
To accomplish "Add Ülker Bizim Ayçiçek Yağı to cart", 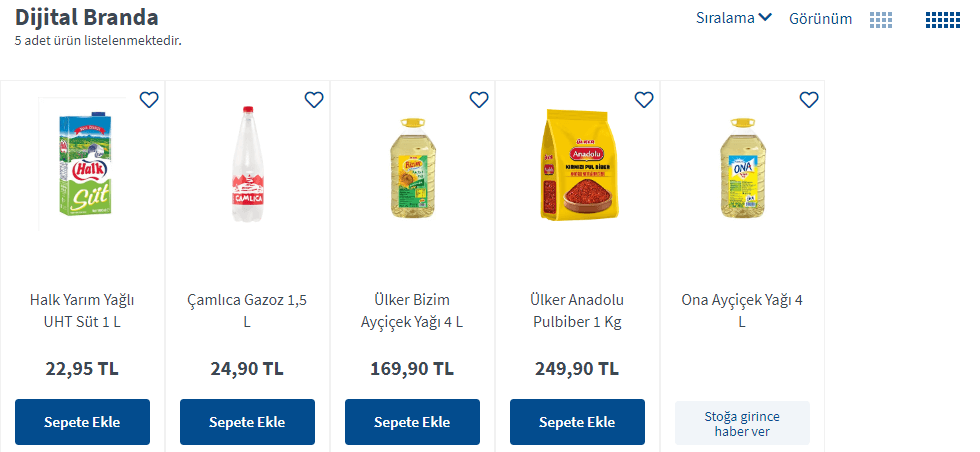I will (x=412, y=422).
